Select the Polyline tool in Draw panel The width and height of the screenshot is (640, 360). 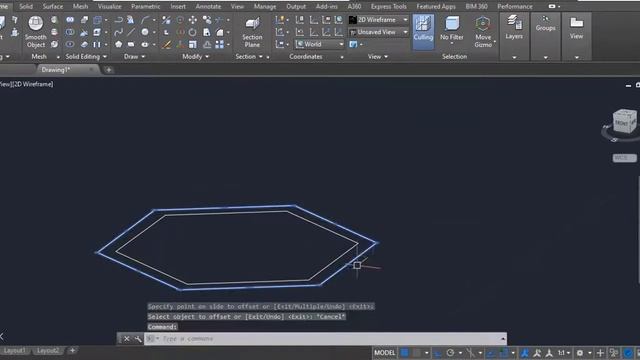click(x=119, y=20)
